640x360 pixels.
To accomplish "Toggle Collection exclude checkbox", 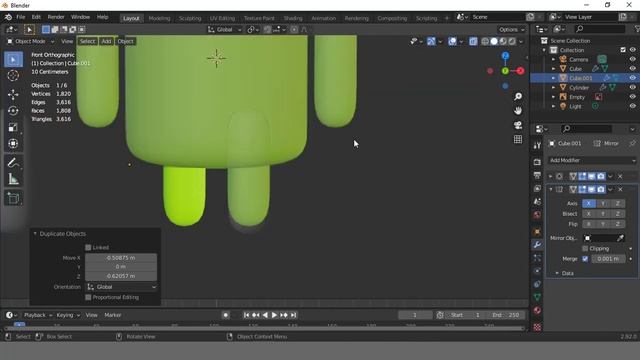I will (623, 50).
